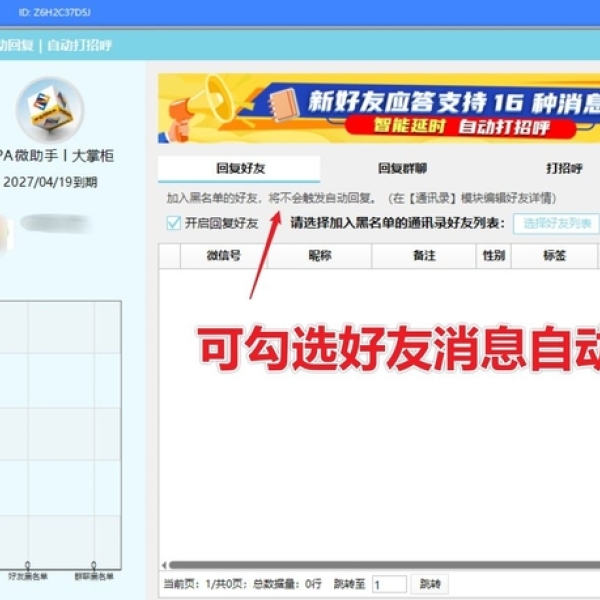Click the 选择好友列表 button

[557, 223]
